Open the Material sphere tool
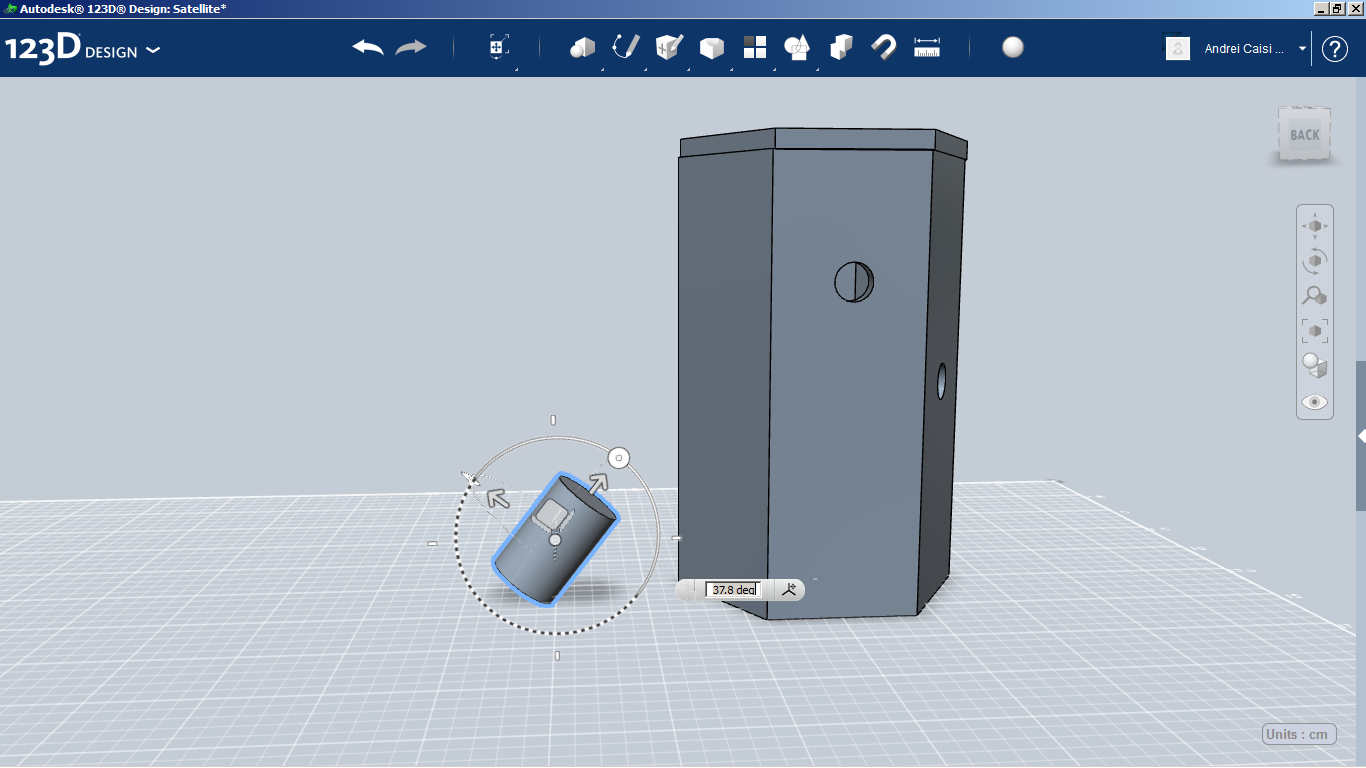 pyautogui.click(x=1013, y=47)
